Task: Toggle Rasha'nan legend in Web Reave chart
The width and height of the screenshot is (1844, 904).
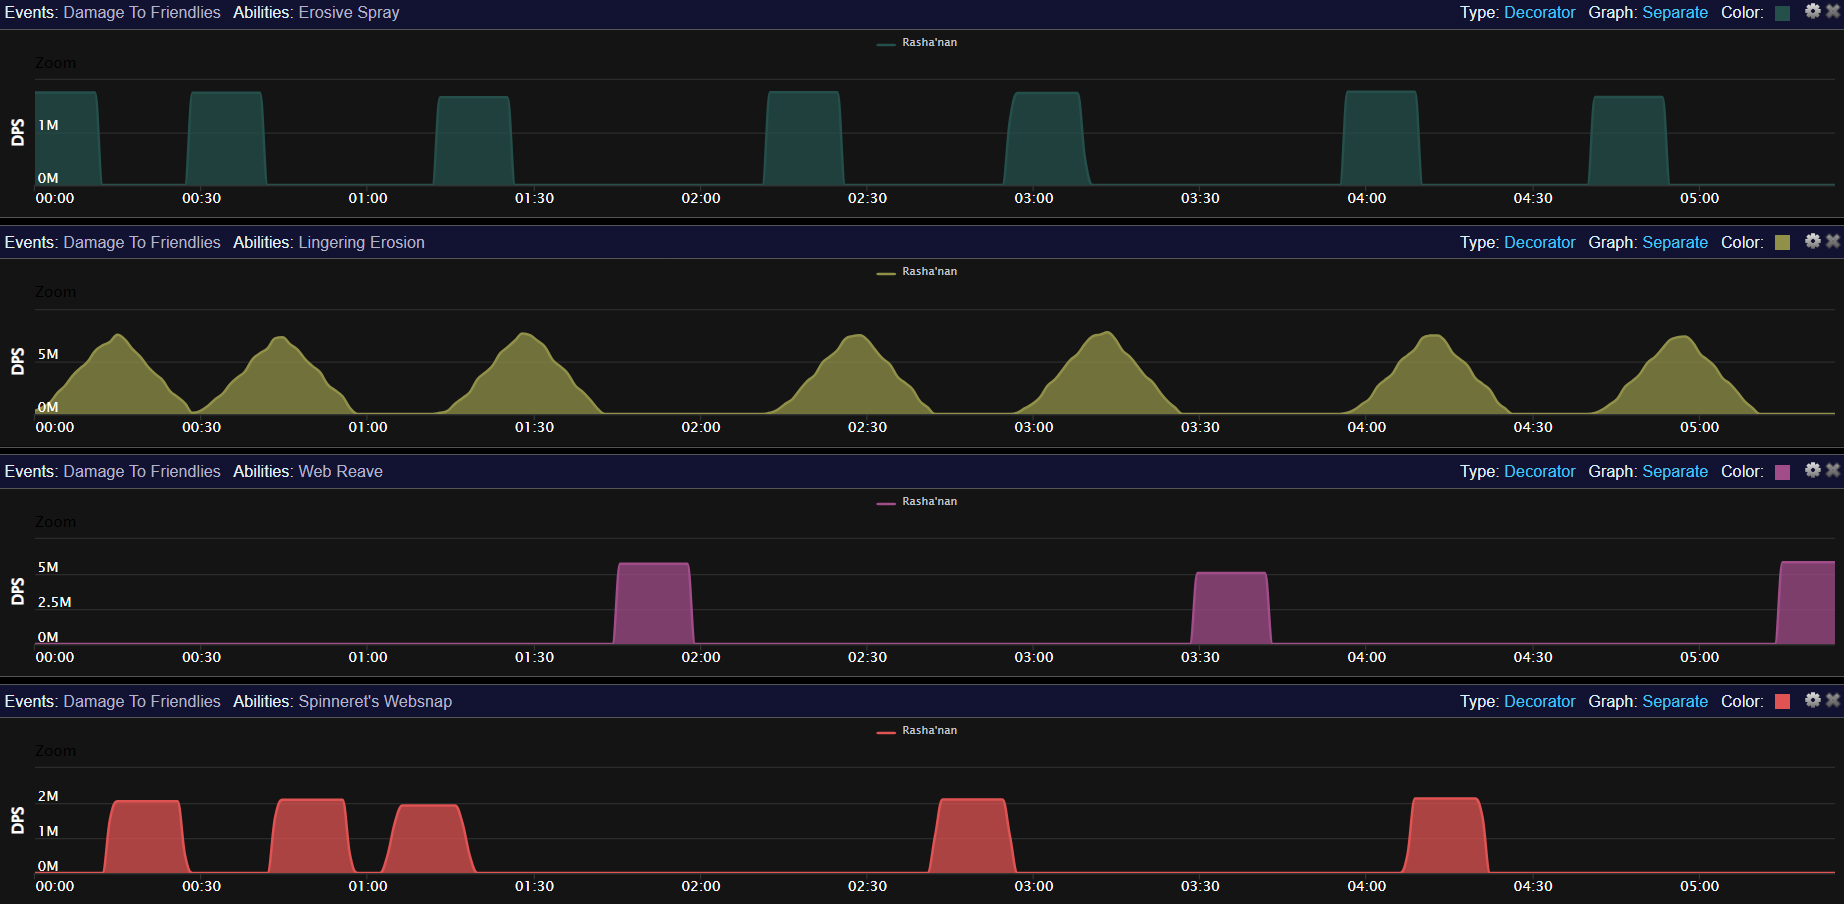Action: tap(917, 502)
